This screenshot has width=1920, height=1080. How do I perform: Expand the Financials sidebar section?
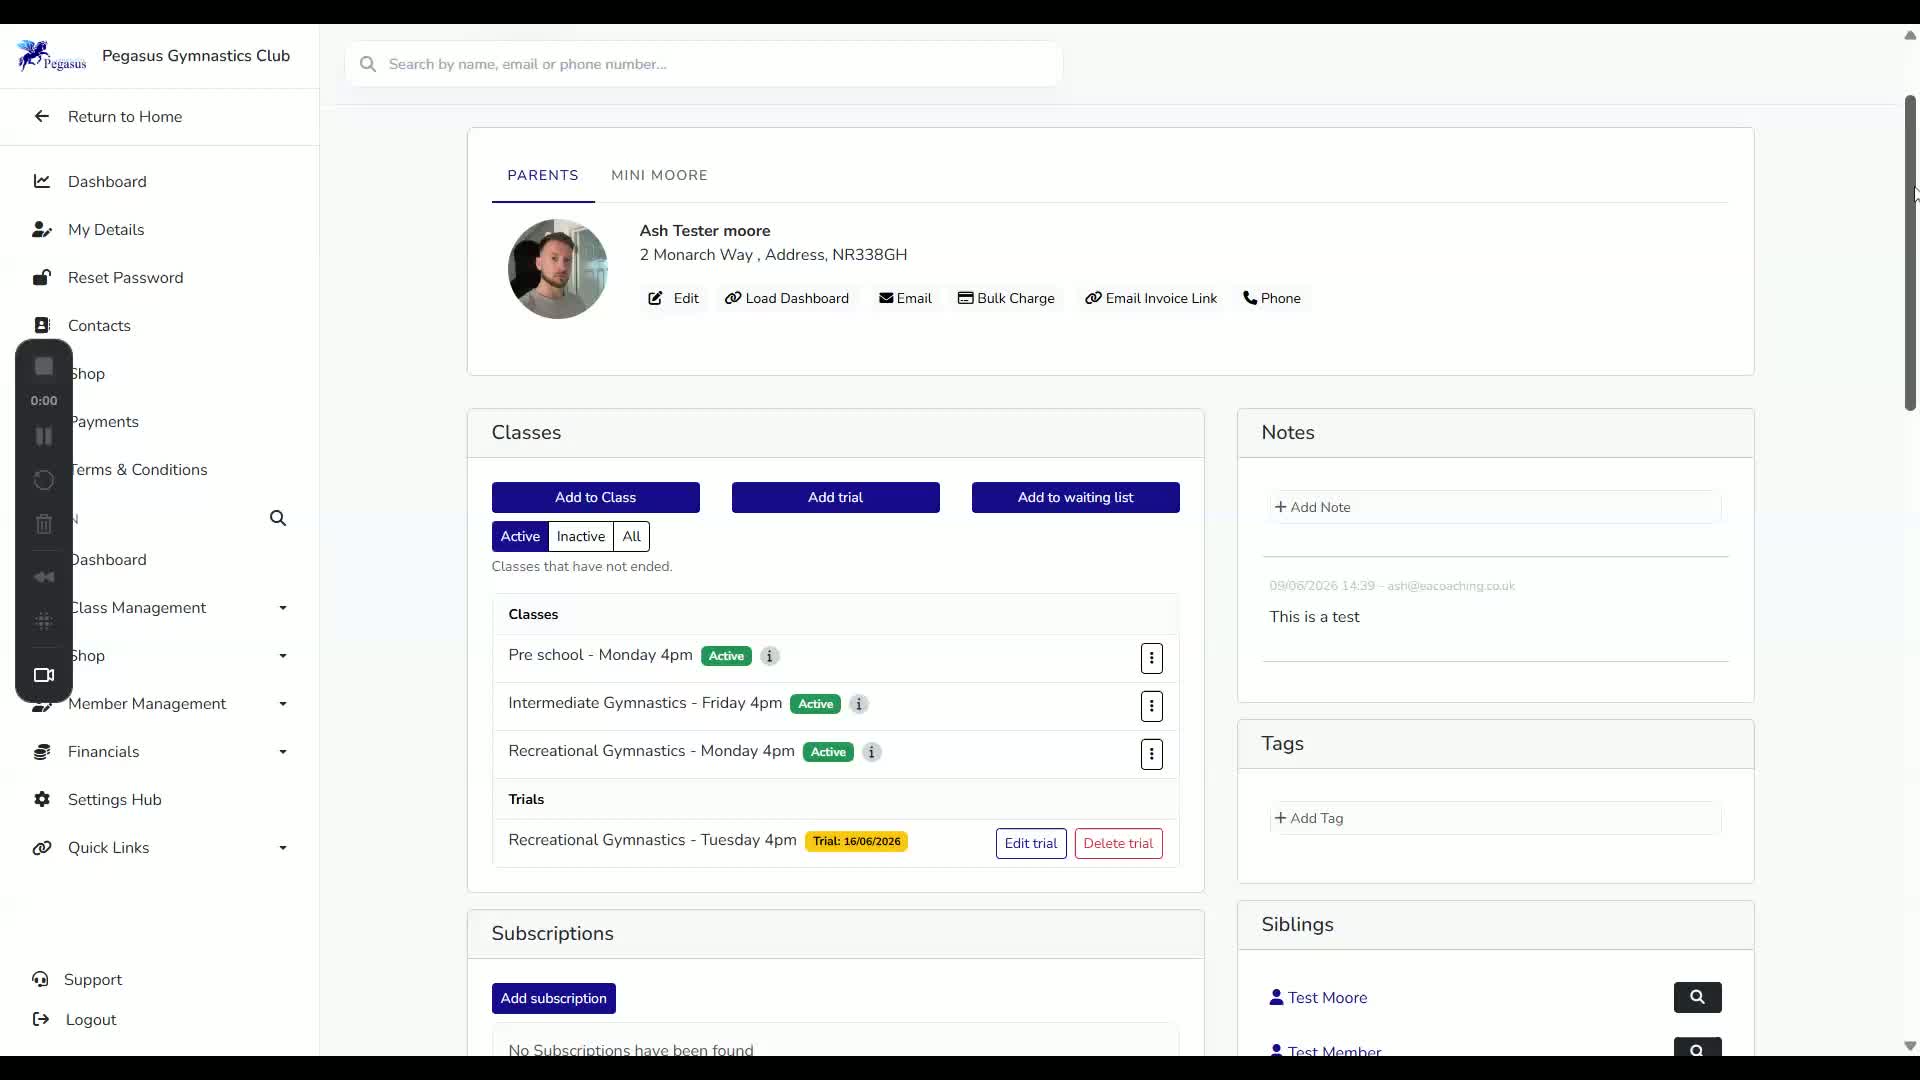pos(160,752)
